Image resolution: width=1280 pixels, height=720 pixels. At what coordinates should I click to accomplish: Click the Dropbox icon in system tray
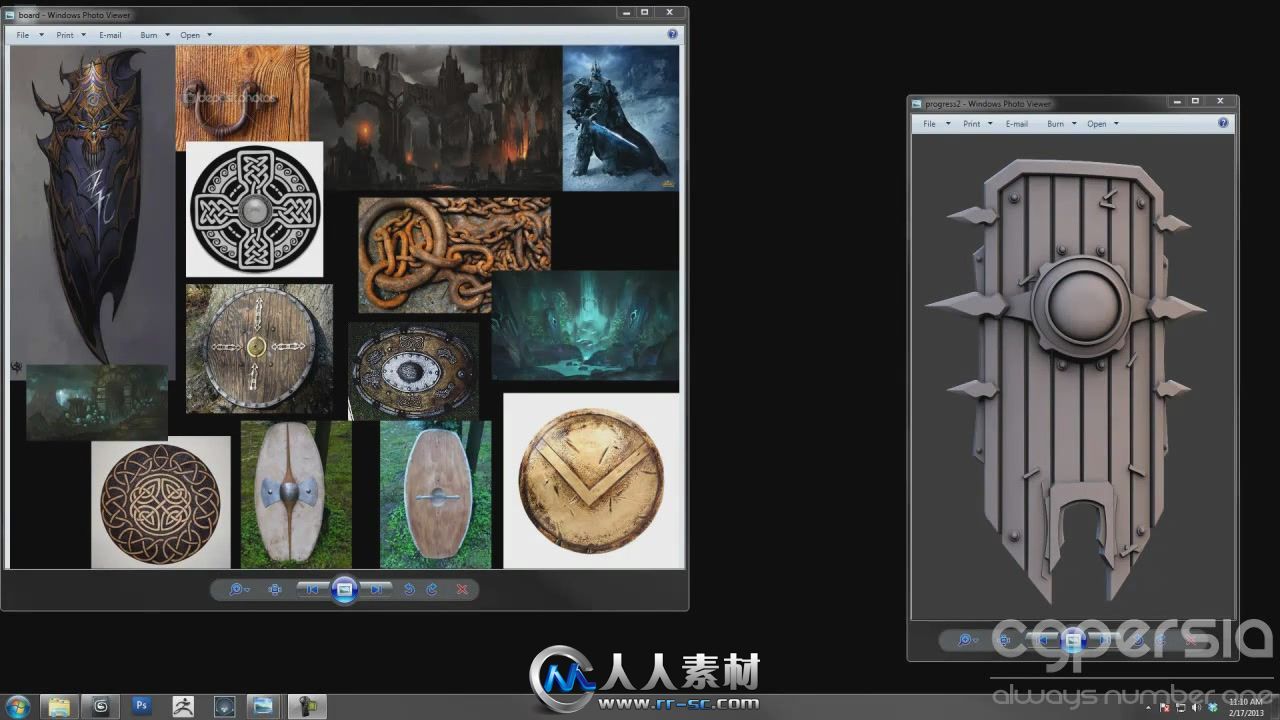(x=1212, y=708)
